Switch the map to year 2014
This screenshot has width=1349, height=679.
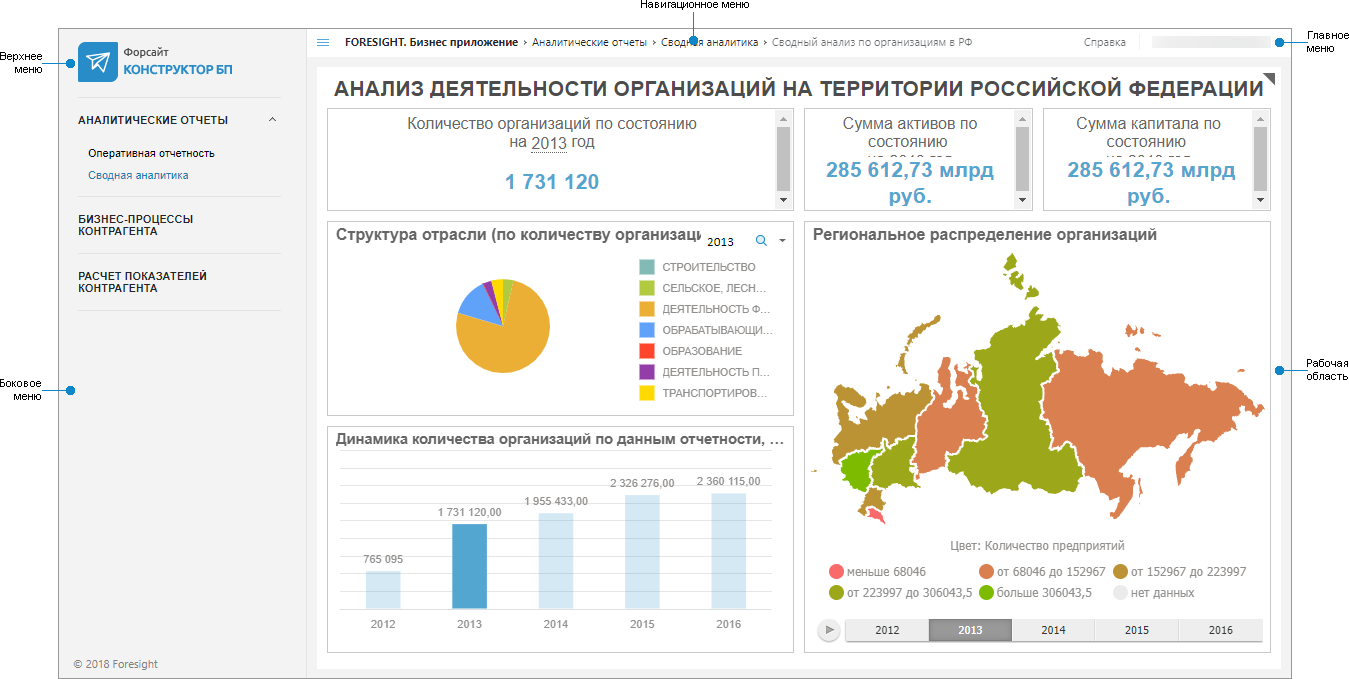click(x=1054, y=630)
